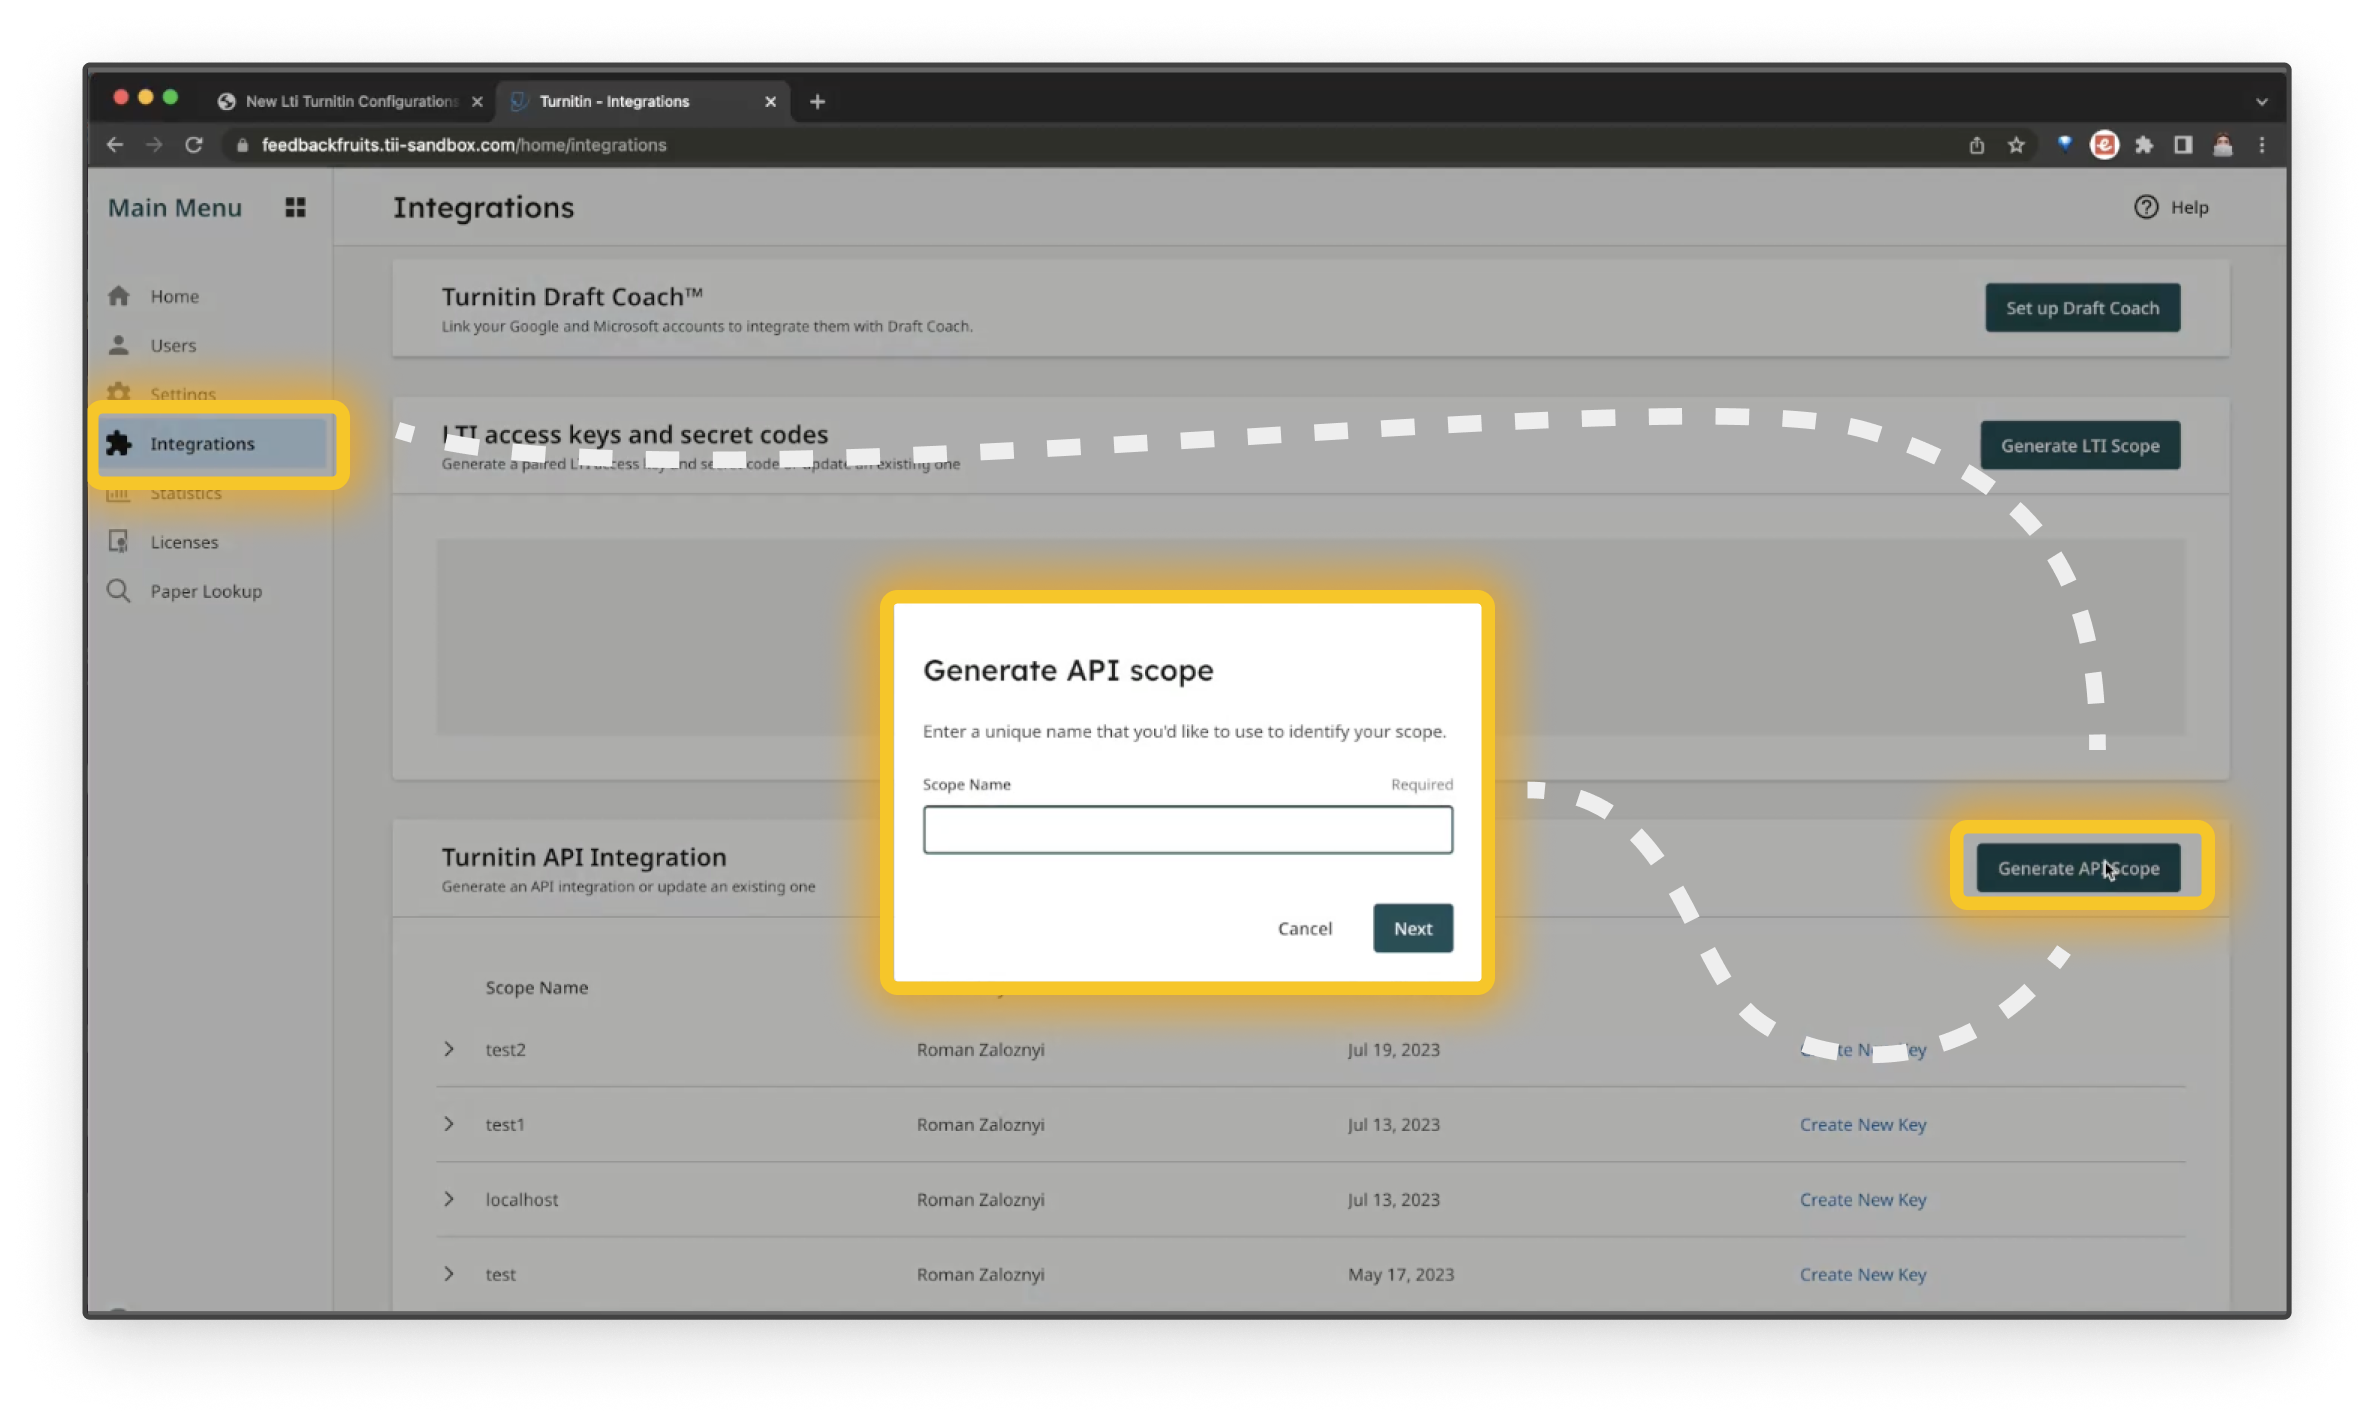This screenshot has width=2370, height=1418.
Task: Click the red circular extension icon
Action: click(2104, 145)
